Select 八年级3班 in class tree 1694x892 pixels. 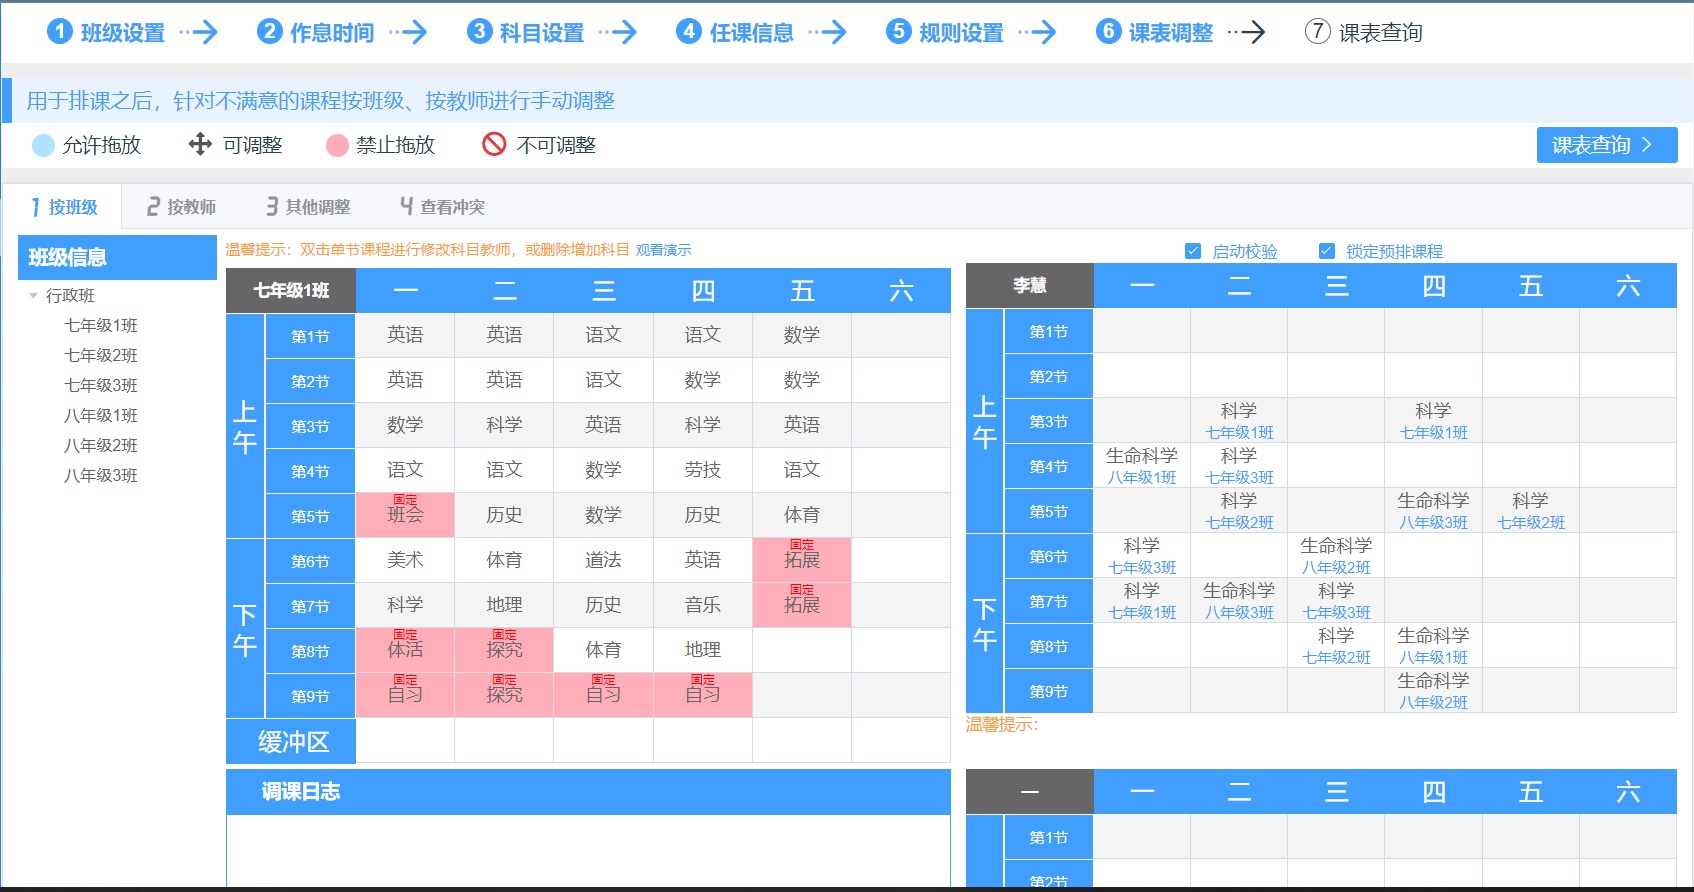tap(101, 475)
